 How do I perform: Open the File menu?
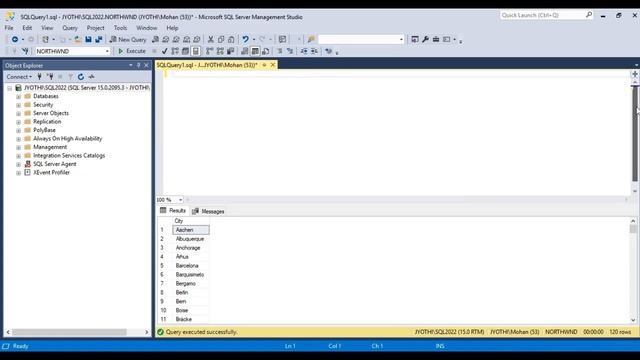(x=9, y=28)
